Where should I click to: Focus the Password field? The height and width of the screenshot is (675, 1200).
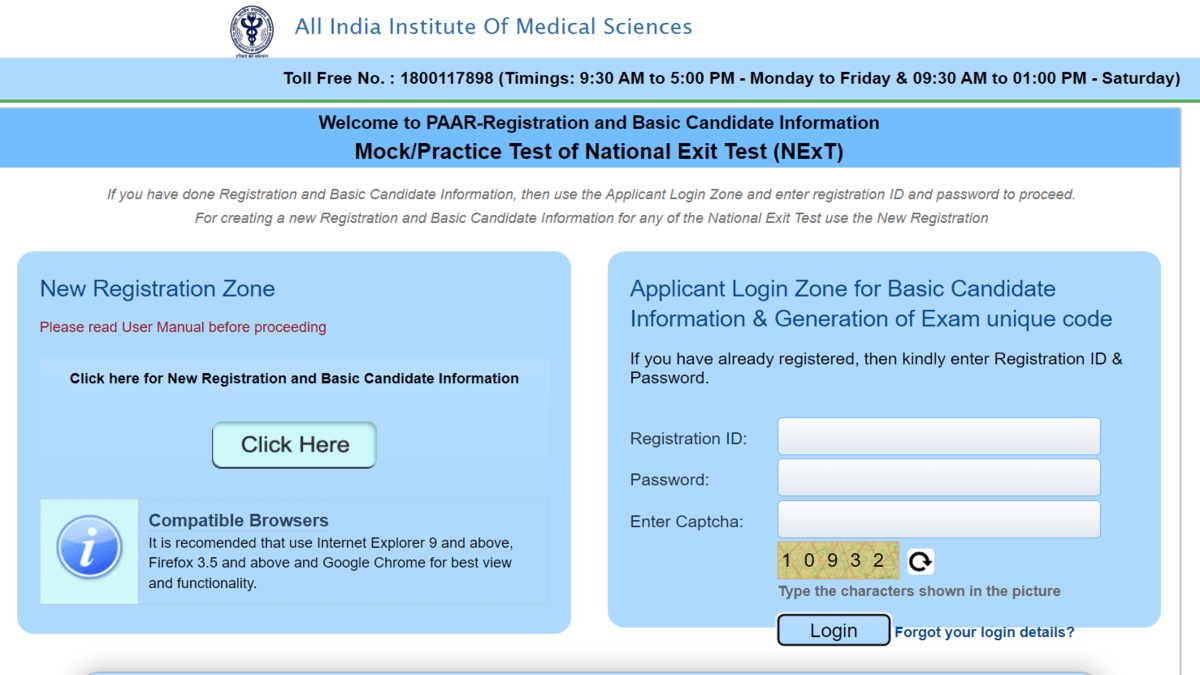click(x=939, y=478)
